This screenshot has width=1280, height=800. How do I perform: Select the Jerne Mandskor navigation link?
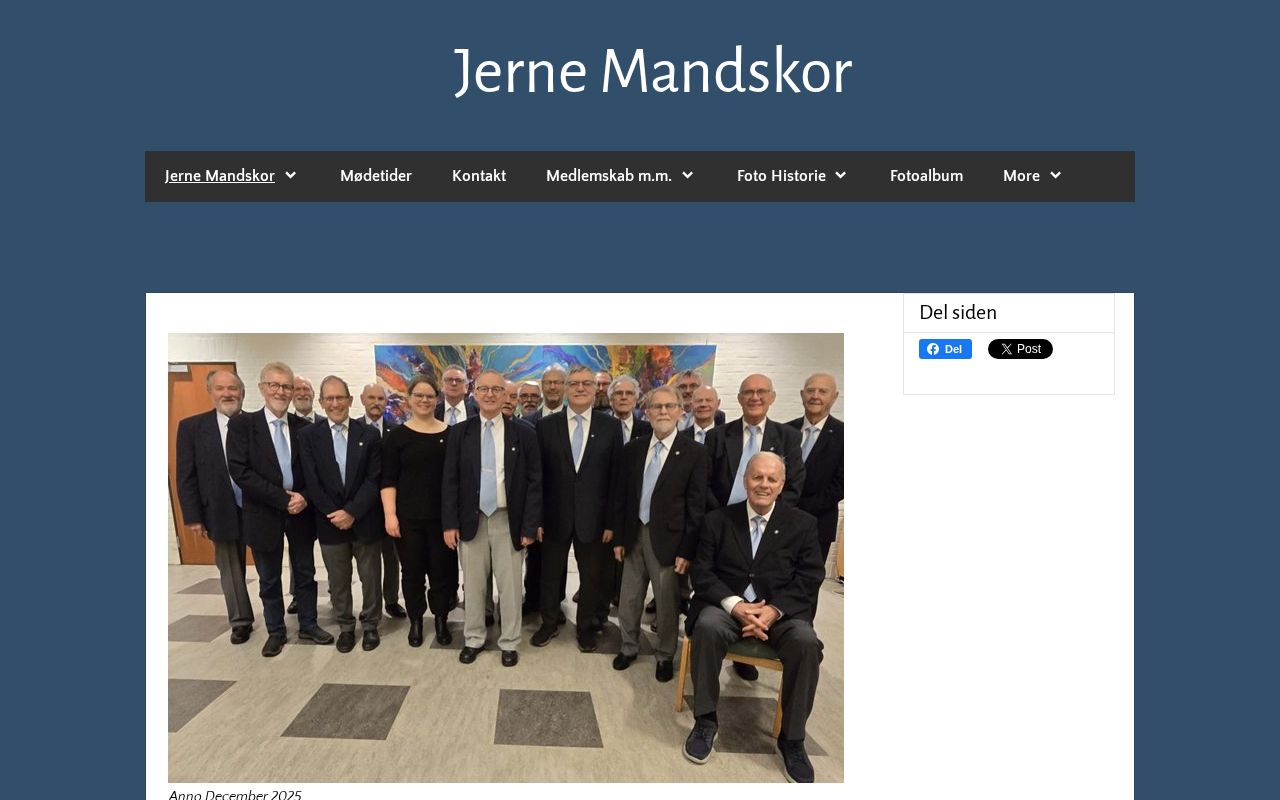tap(220, 176)
